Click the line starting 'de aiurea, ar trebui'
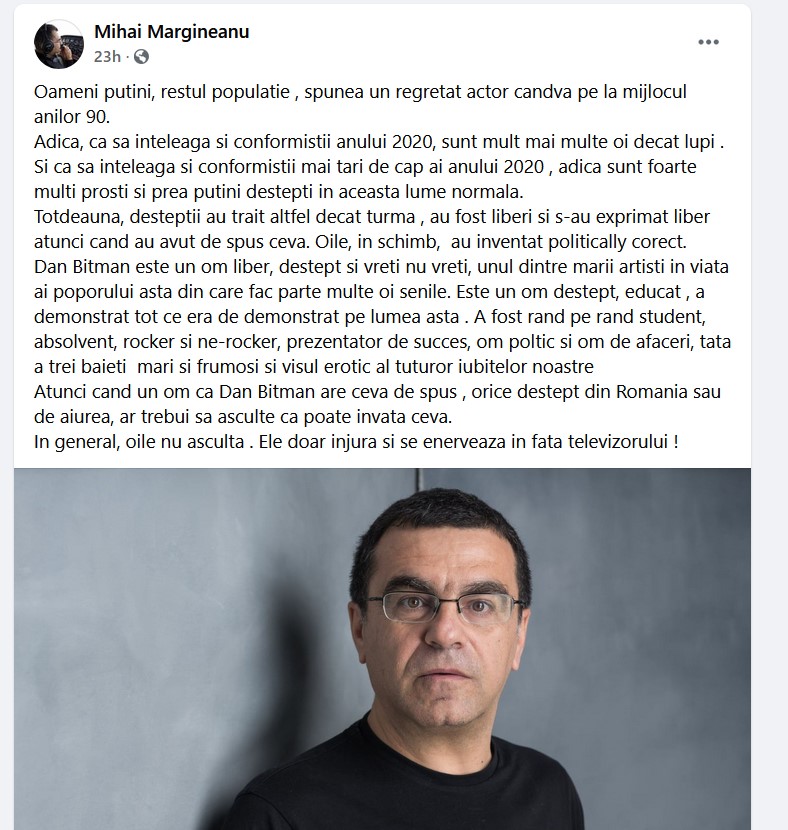This screenshot has width=788, height=830. tap(243, 417)
